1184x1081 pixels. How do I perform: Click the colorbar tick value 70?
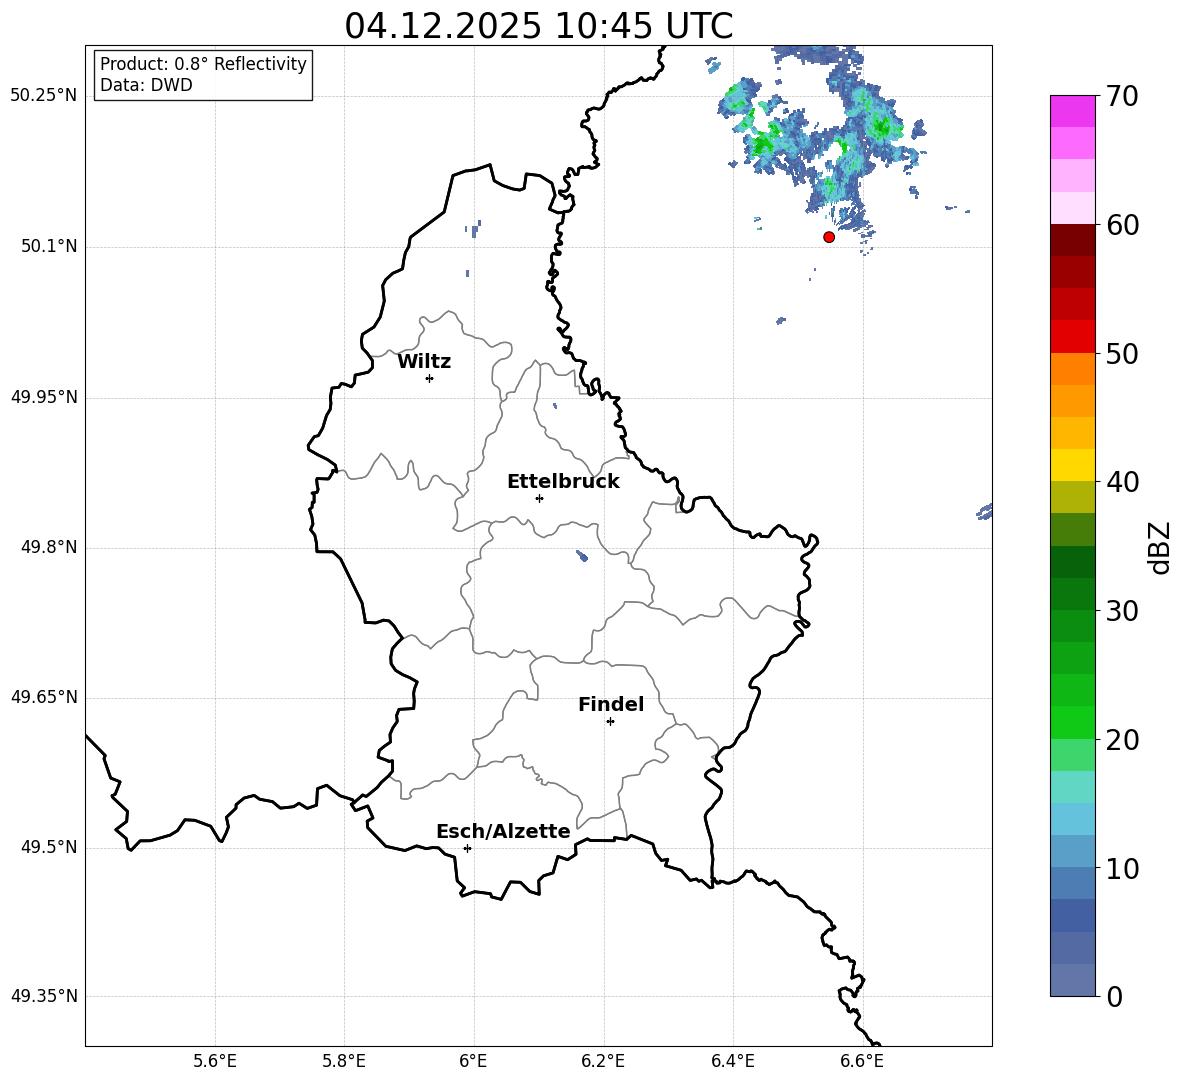tap(1122, 96)
